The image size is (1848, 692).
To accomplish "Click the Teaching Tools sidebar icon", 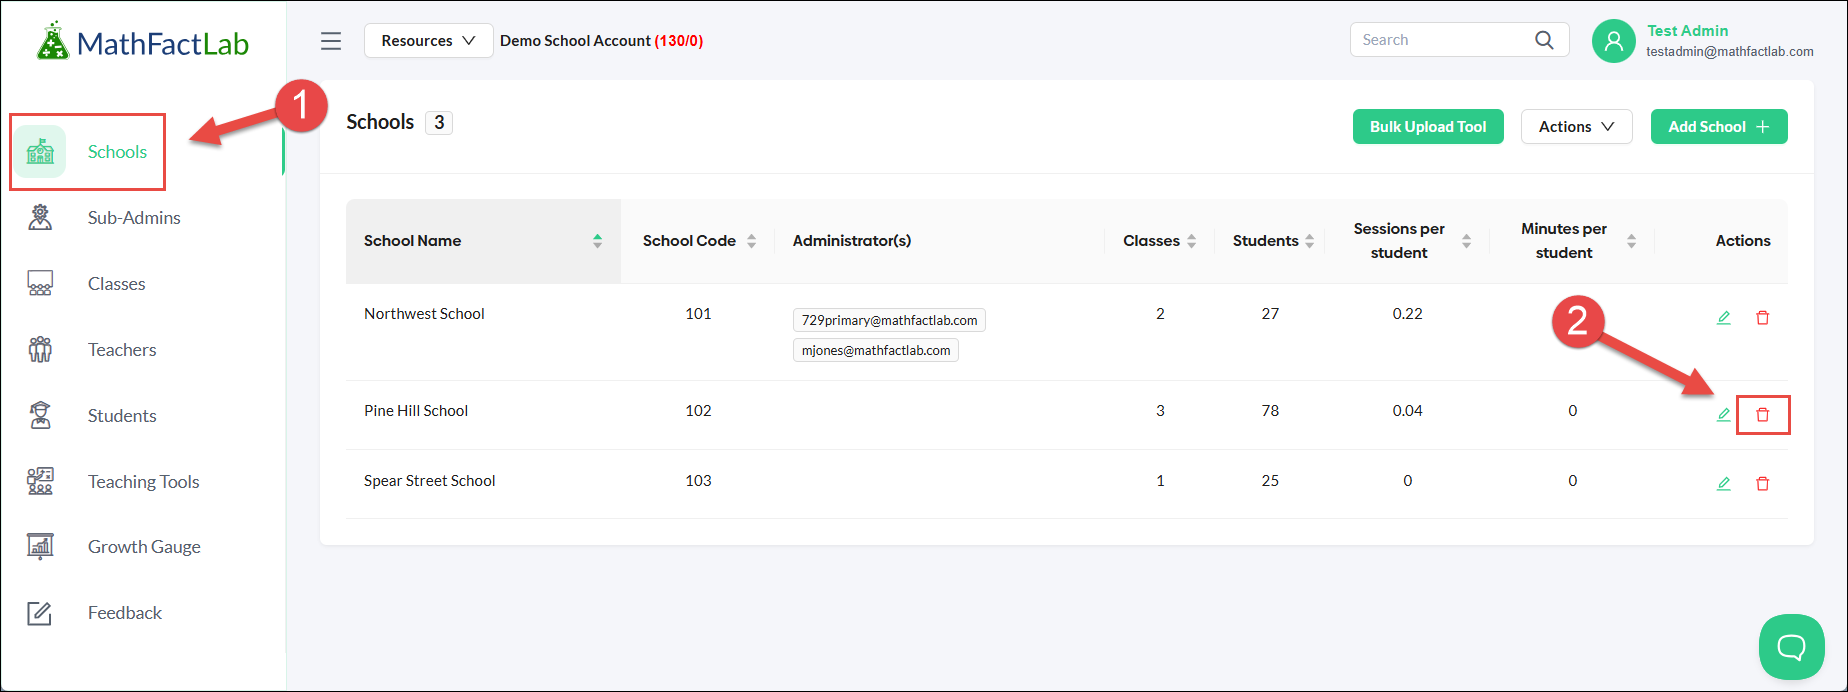I will (x=40, y=481).
